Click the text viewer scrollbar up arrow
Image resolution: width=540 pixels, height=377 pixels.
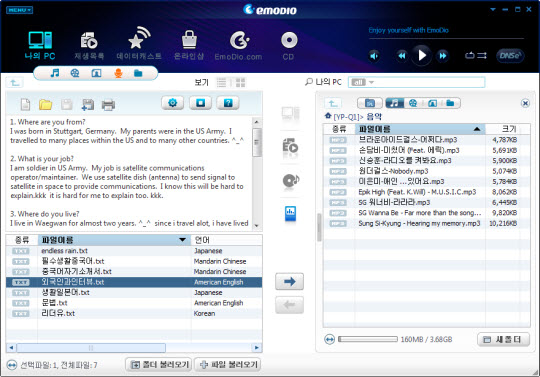257,122
